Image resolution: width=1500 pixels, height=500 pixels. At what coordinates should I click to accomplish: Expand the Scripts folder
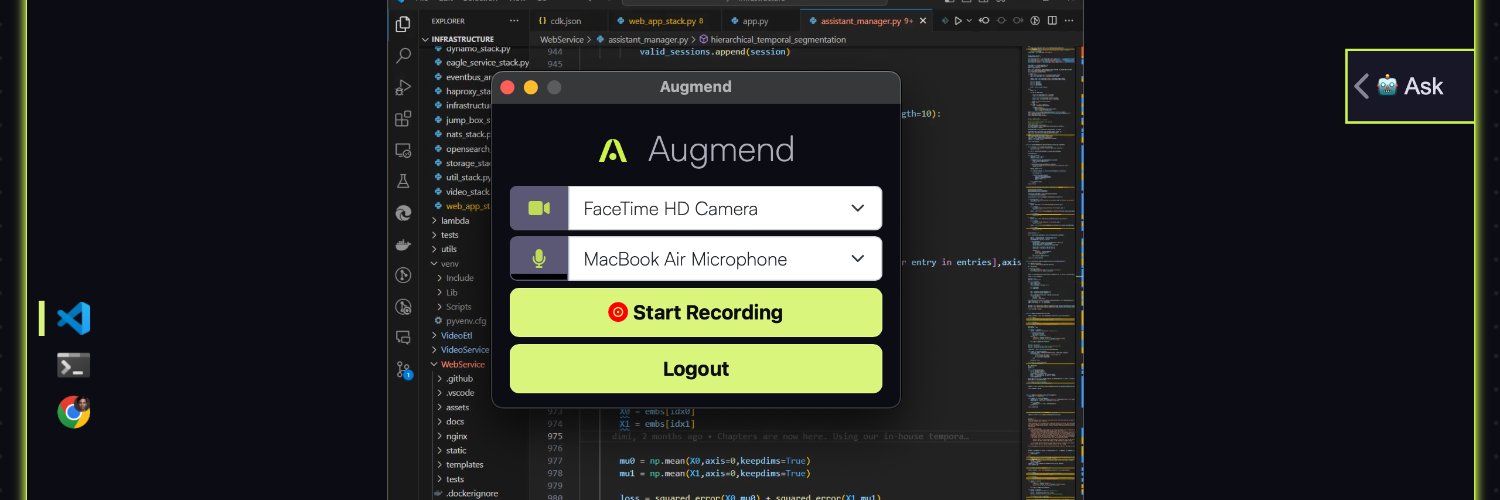458,307
